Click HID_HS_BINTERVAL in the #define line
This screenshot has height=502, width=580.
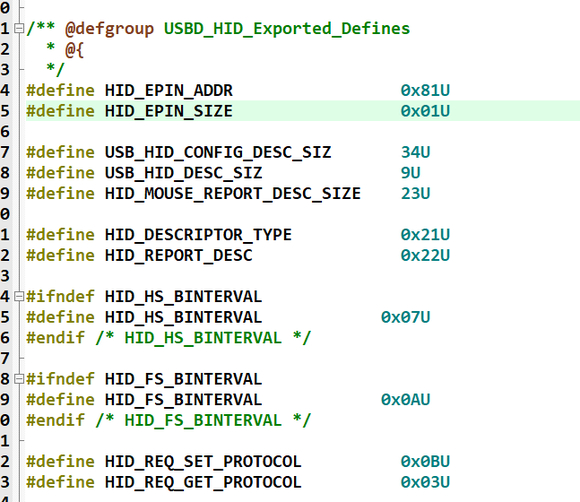click(183, 317)
